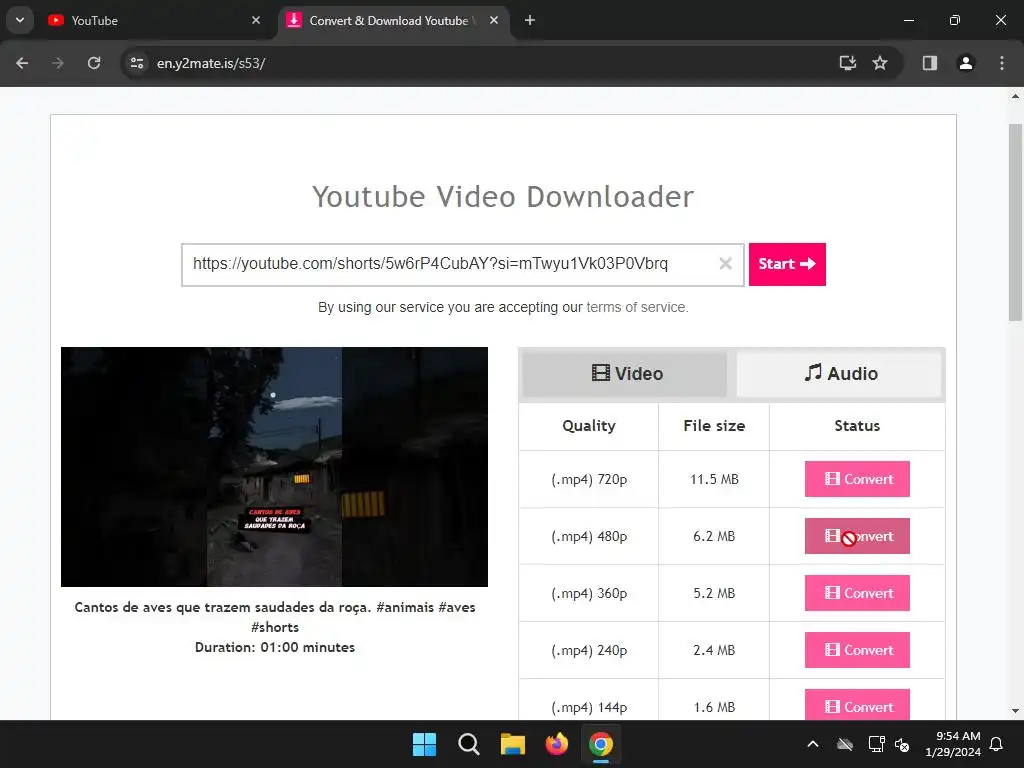Go back to the previous page
The image size is (1024, 768).
click(22, 63)
